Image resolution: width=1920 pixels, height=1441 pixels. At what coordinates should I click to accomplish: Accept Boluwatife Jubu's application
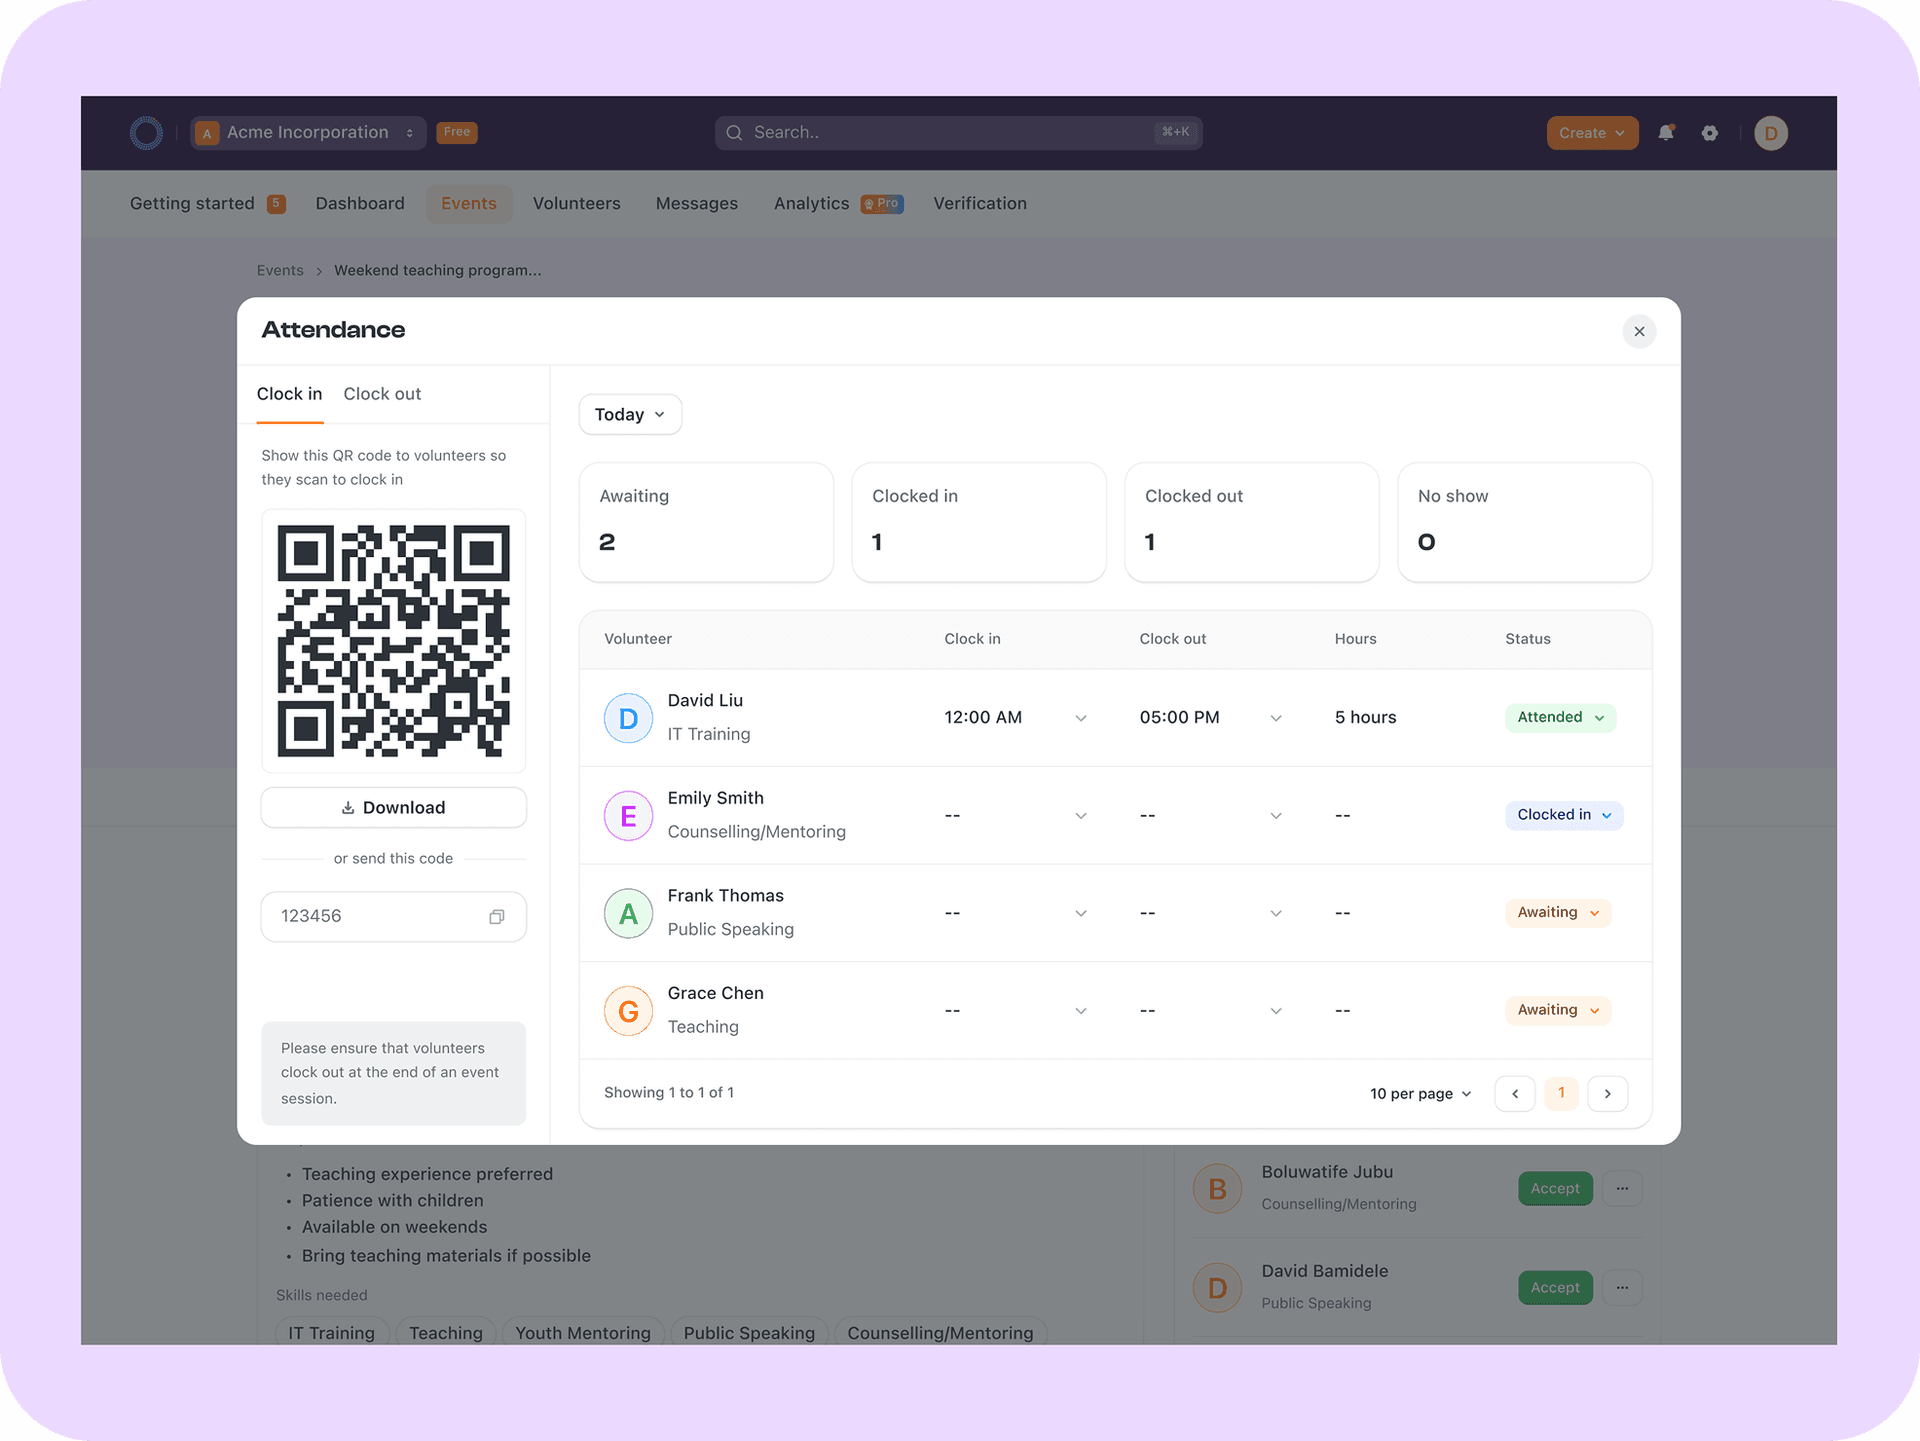coord(1555,1189)
